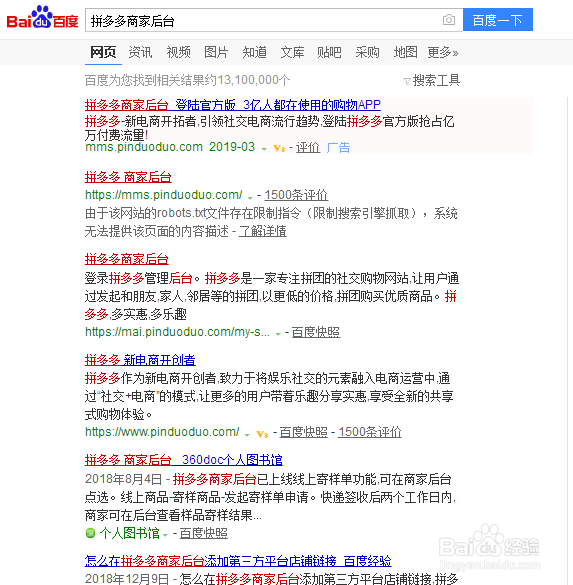
Task: Click URL text https://www.pinduoduo.com/
Action: [x=162, y=432]
